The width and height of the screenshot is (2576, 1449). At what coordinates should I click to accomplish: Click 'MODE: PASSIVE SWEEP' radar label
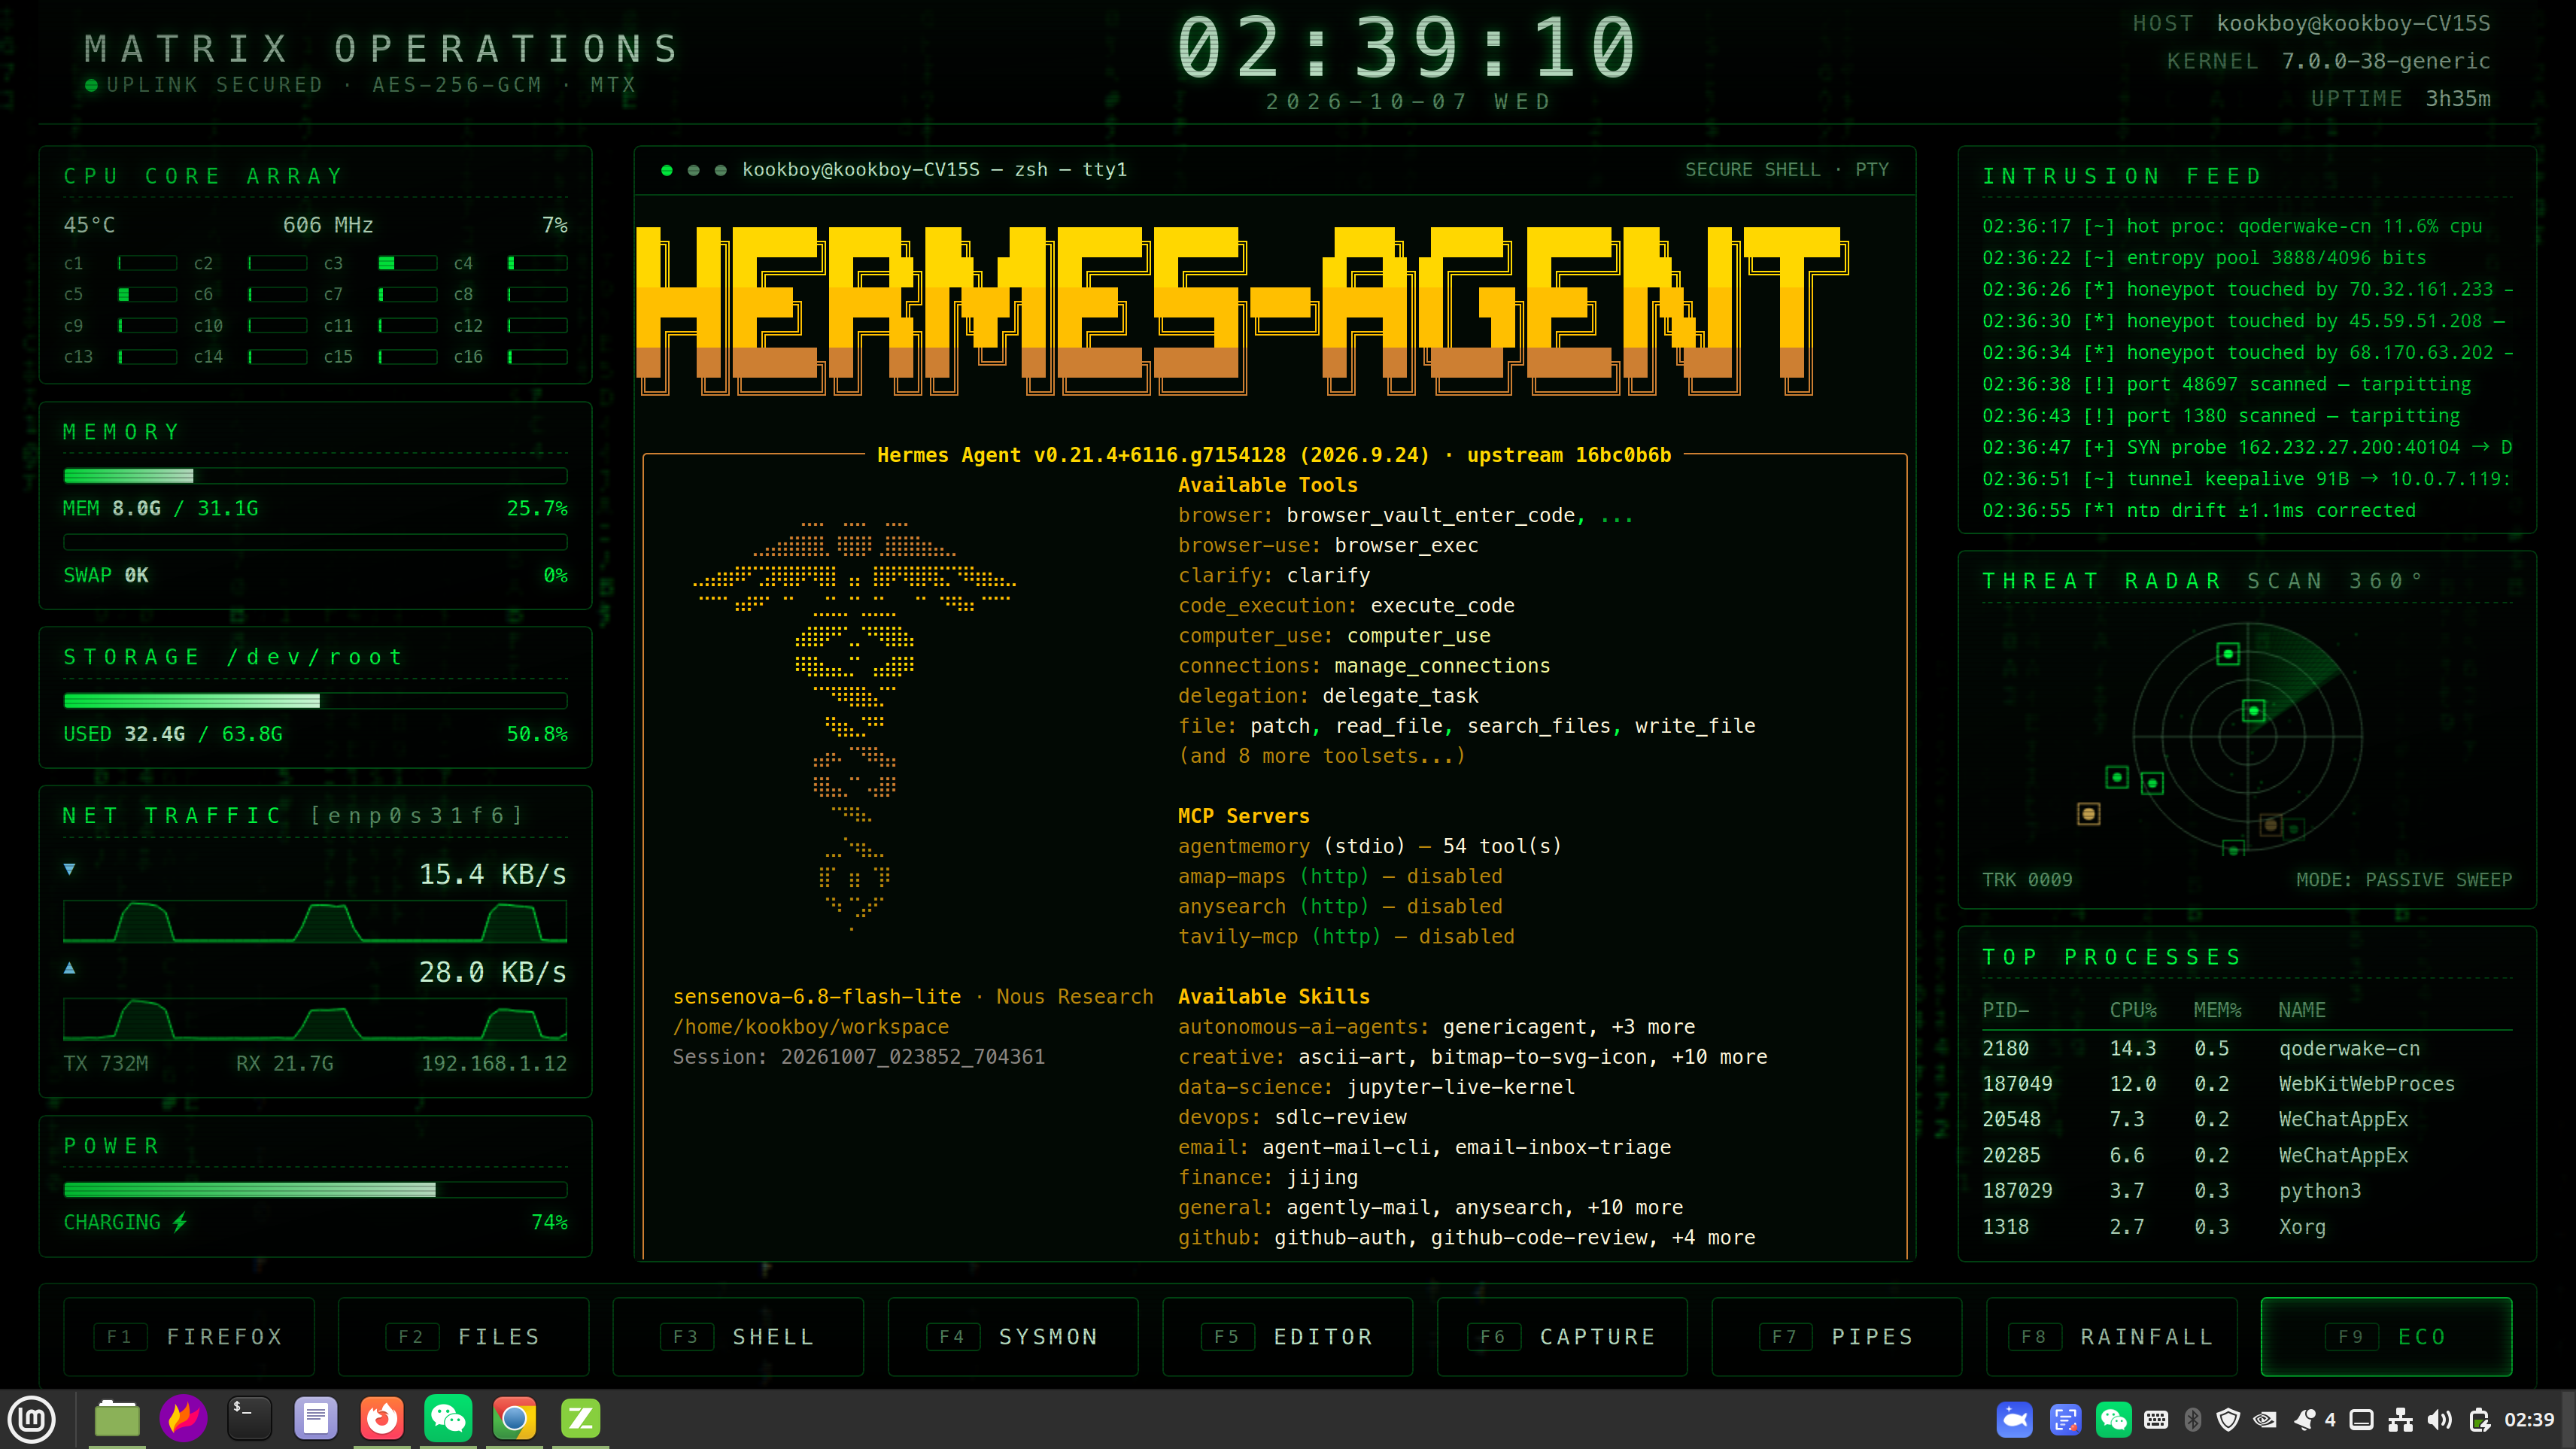point(2404,880)
